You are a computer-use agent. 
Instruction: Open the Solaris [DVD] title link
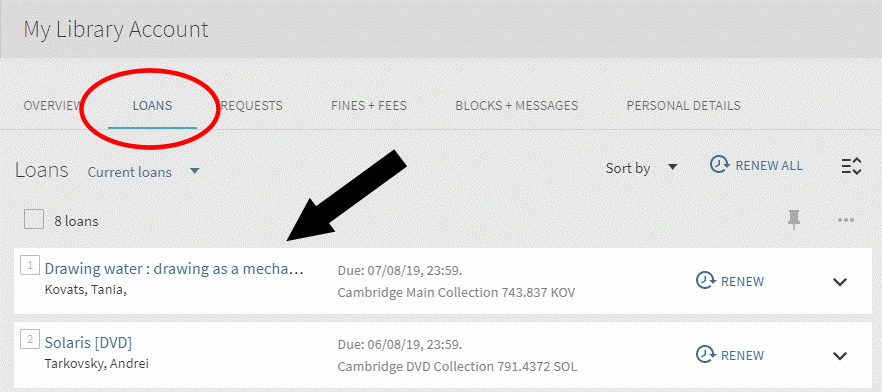tap(88, 343)
